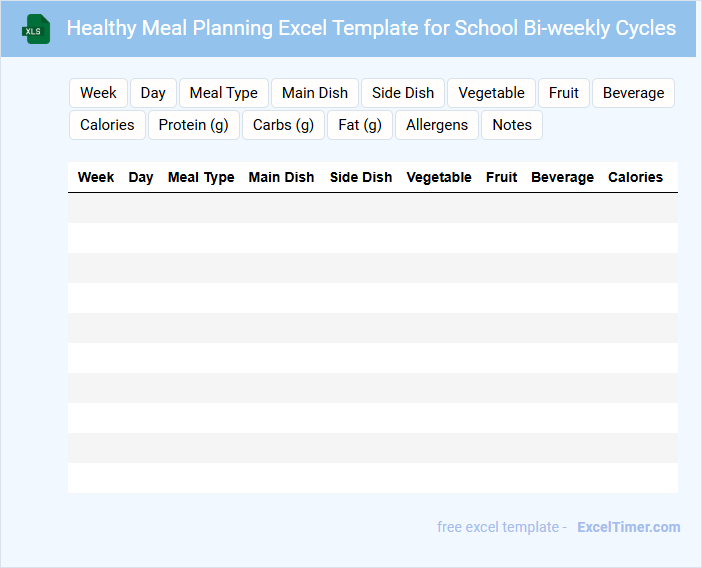Click the Allergens tag button
The width and height of the screenshot is (702, 568).
click(x=437, y=125)
